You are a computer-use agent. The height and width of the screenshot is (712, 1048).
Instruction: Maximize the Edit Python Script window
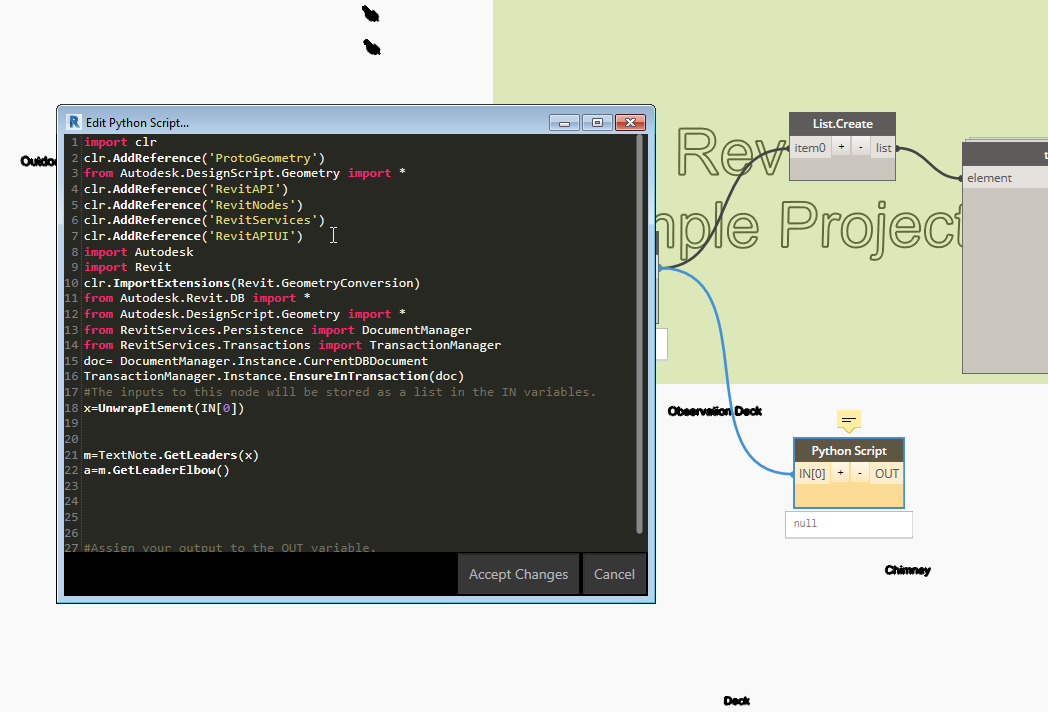[598, 122]
